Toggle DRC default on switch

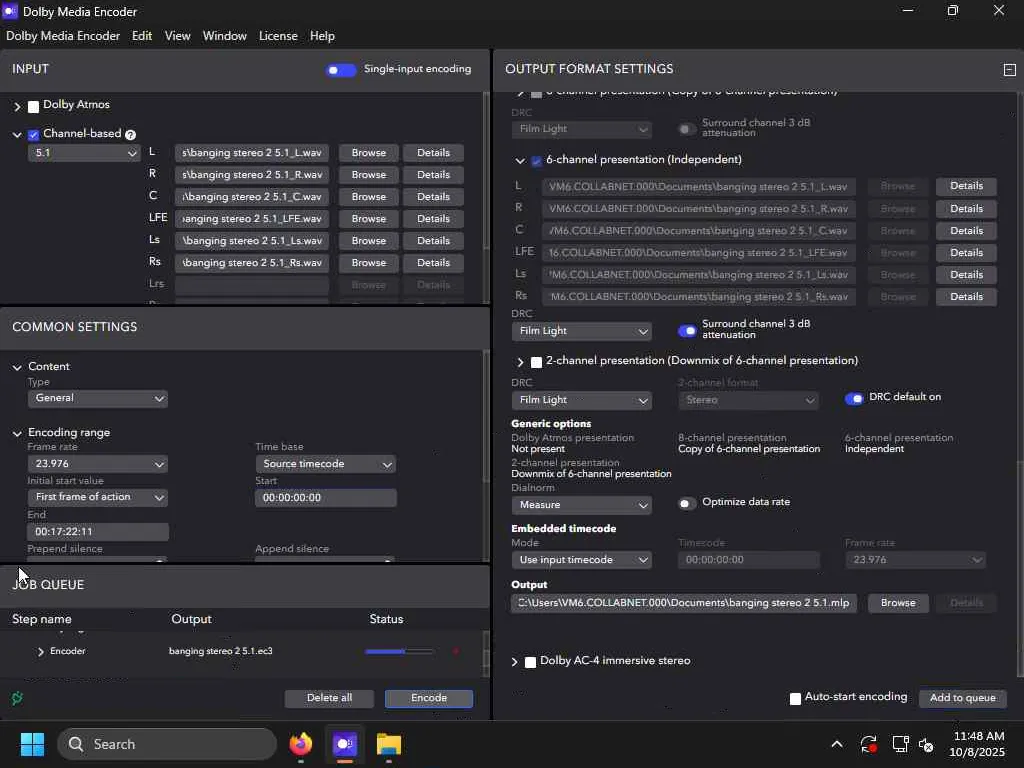click(854, 398)
